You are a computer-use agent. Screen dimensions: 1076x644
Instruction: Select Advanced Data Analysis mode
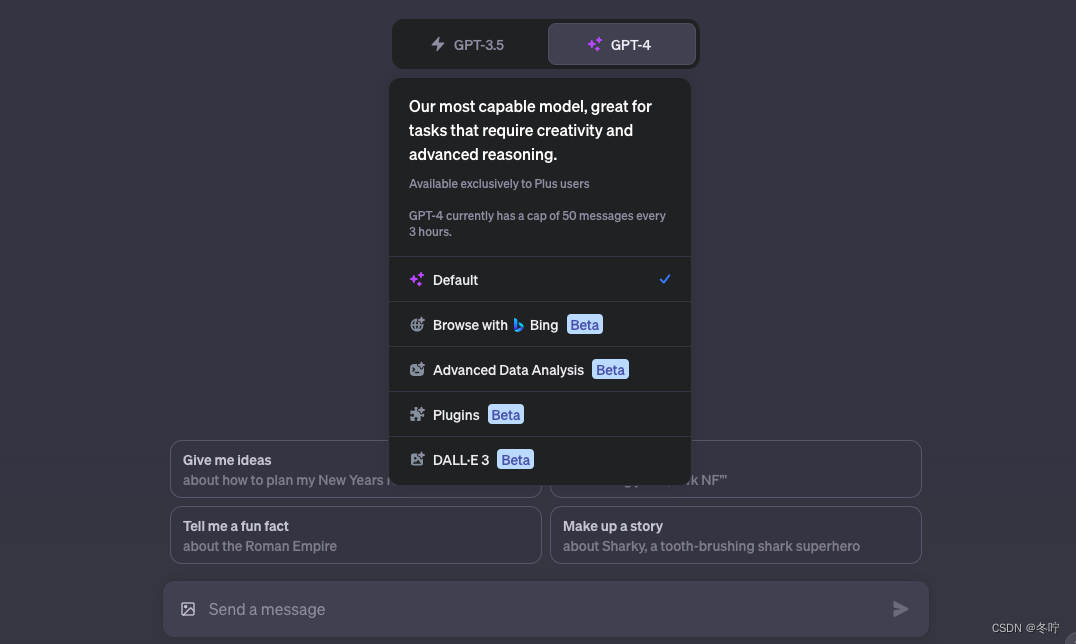pyautogui.click(x=540, y=369)
